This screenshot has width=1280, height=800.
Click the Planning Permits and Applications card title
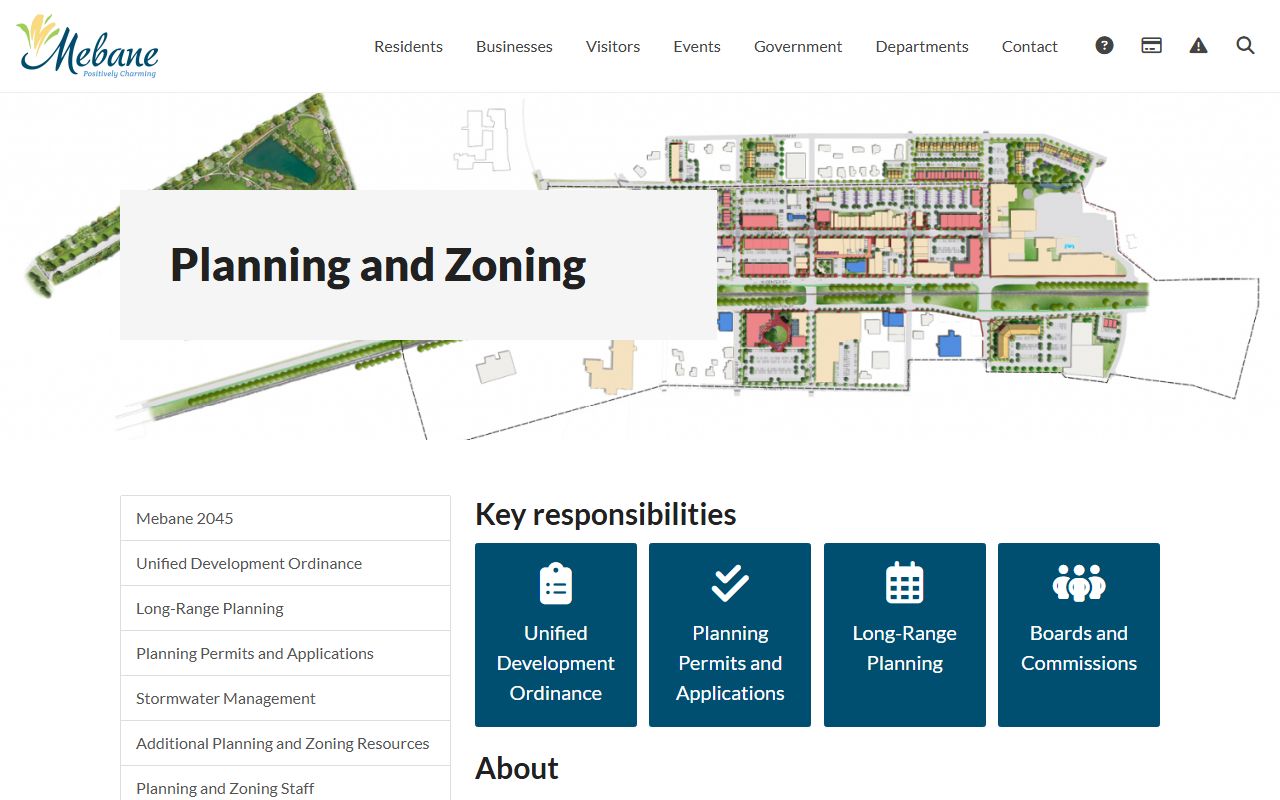point(730,663)
